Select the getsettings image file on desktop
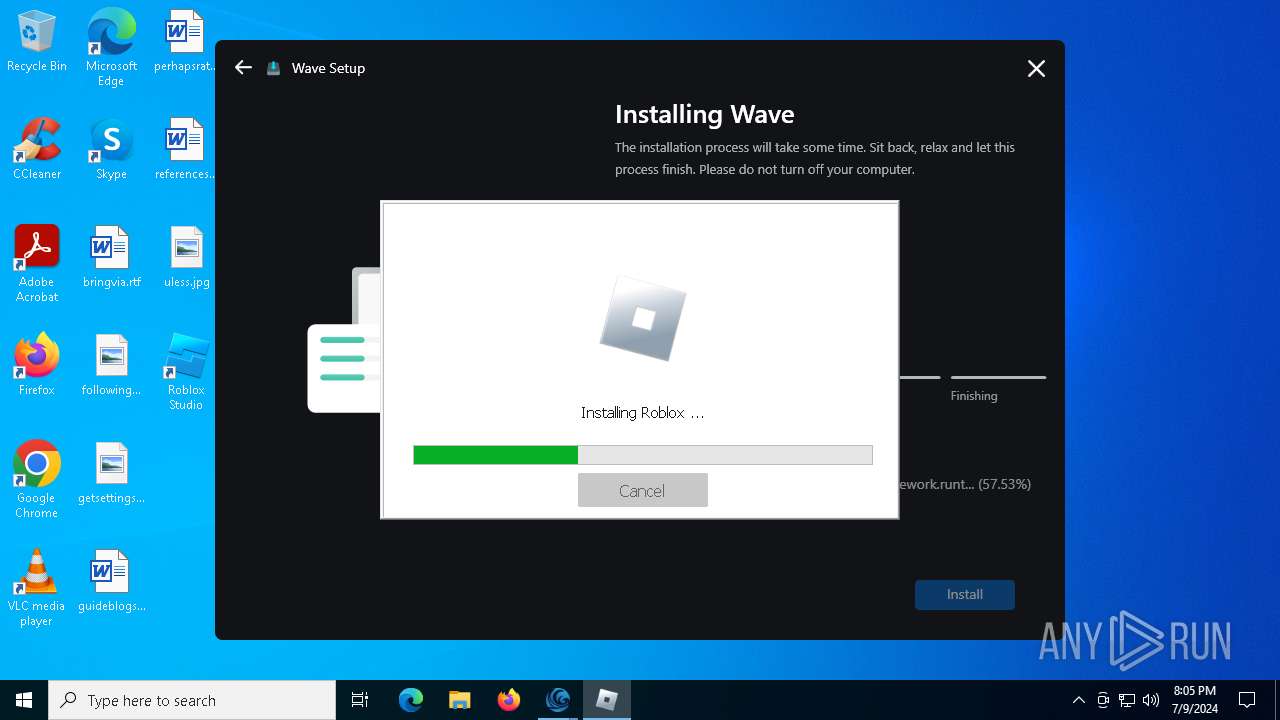 tap(111, 473)
